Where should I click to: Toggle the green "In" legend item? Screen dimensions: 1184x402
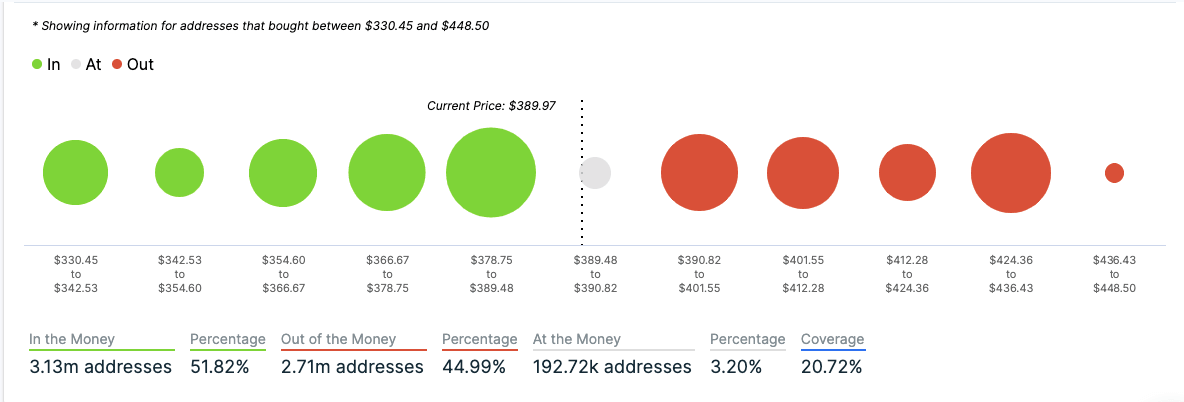(46, 65)
